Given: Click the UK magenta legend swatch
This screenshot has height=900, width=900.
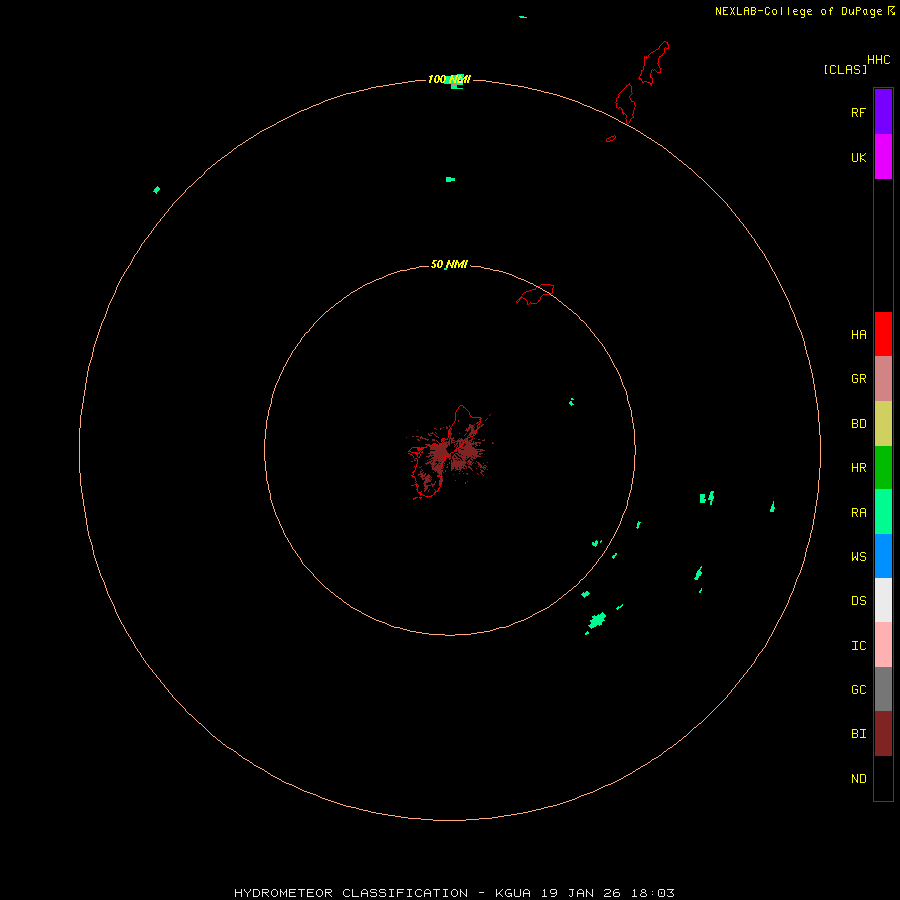Looking at the screenshot, I should click(x=883, y=157).
